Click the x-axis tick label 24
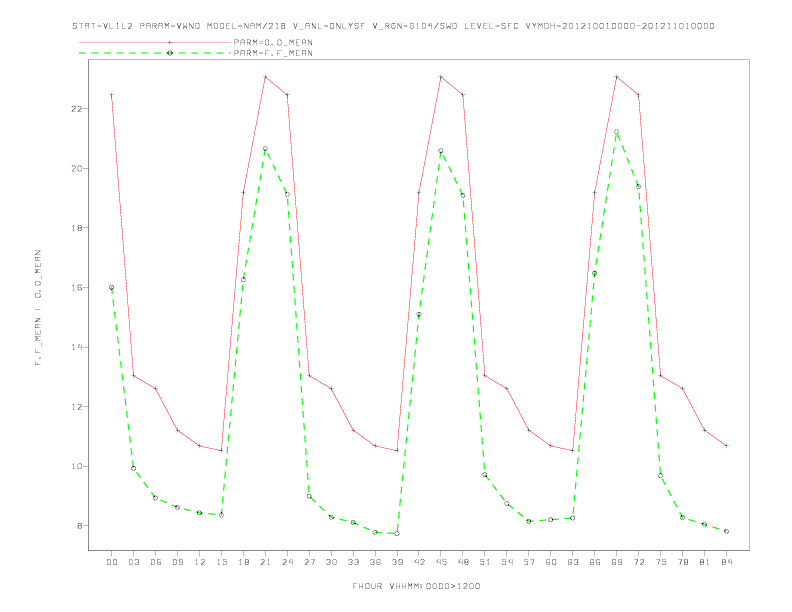The height and width of the screenshot is (612, 792). 287,562
